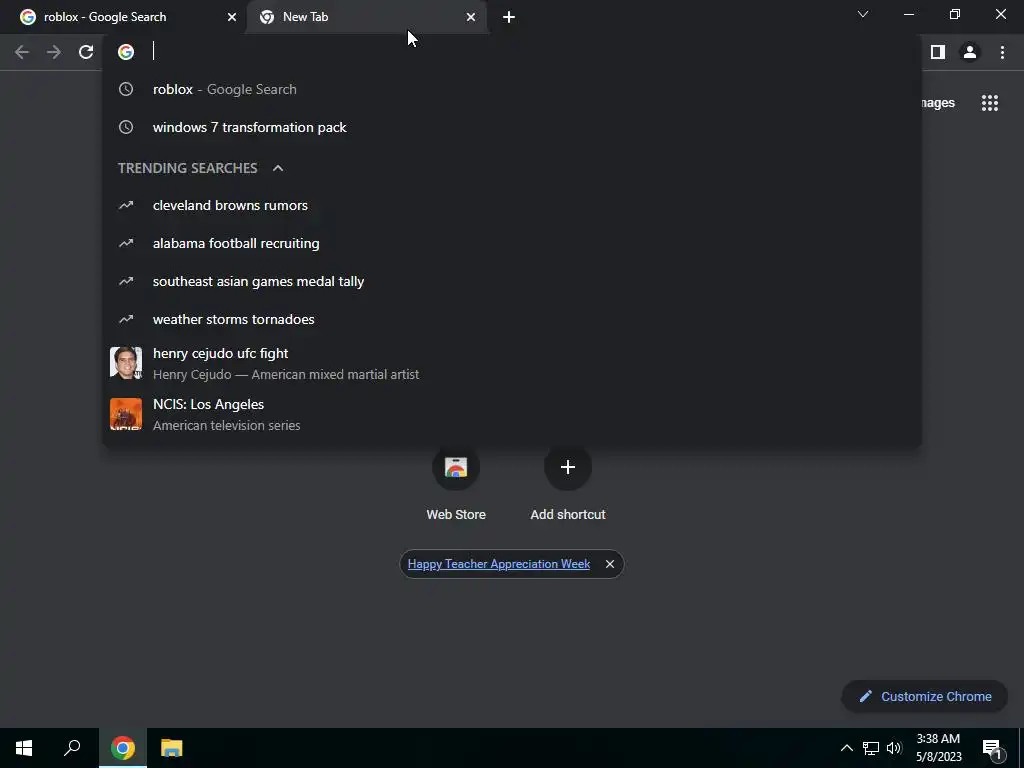This screenshot has height=768, width=1024.
Task: Choose henry cejudo ufc fight suggestion
Action: [512, 363]
